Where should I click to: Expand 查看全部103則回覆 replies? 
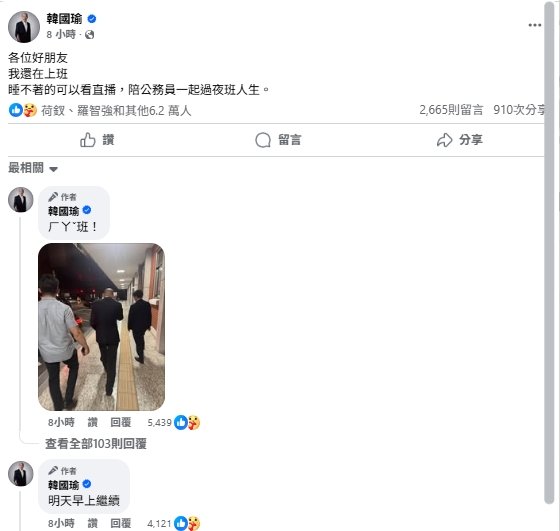pos(96,444)
